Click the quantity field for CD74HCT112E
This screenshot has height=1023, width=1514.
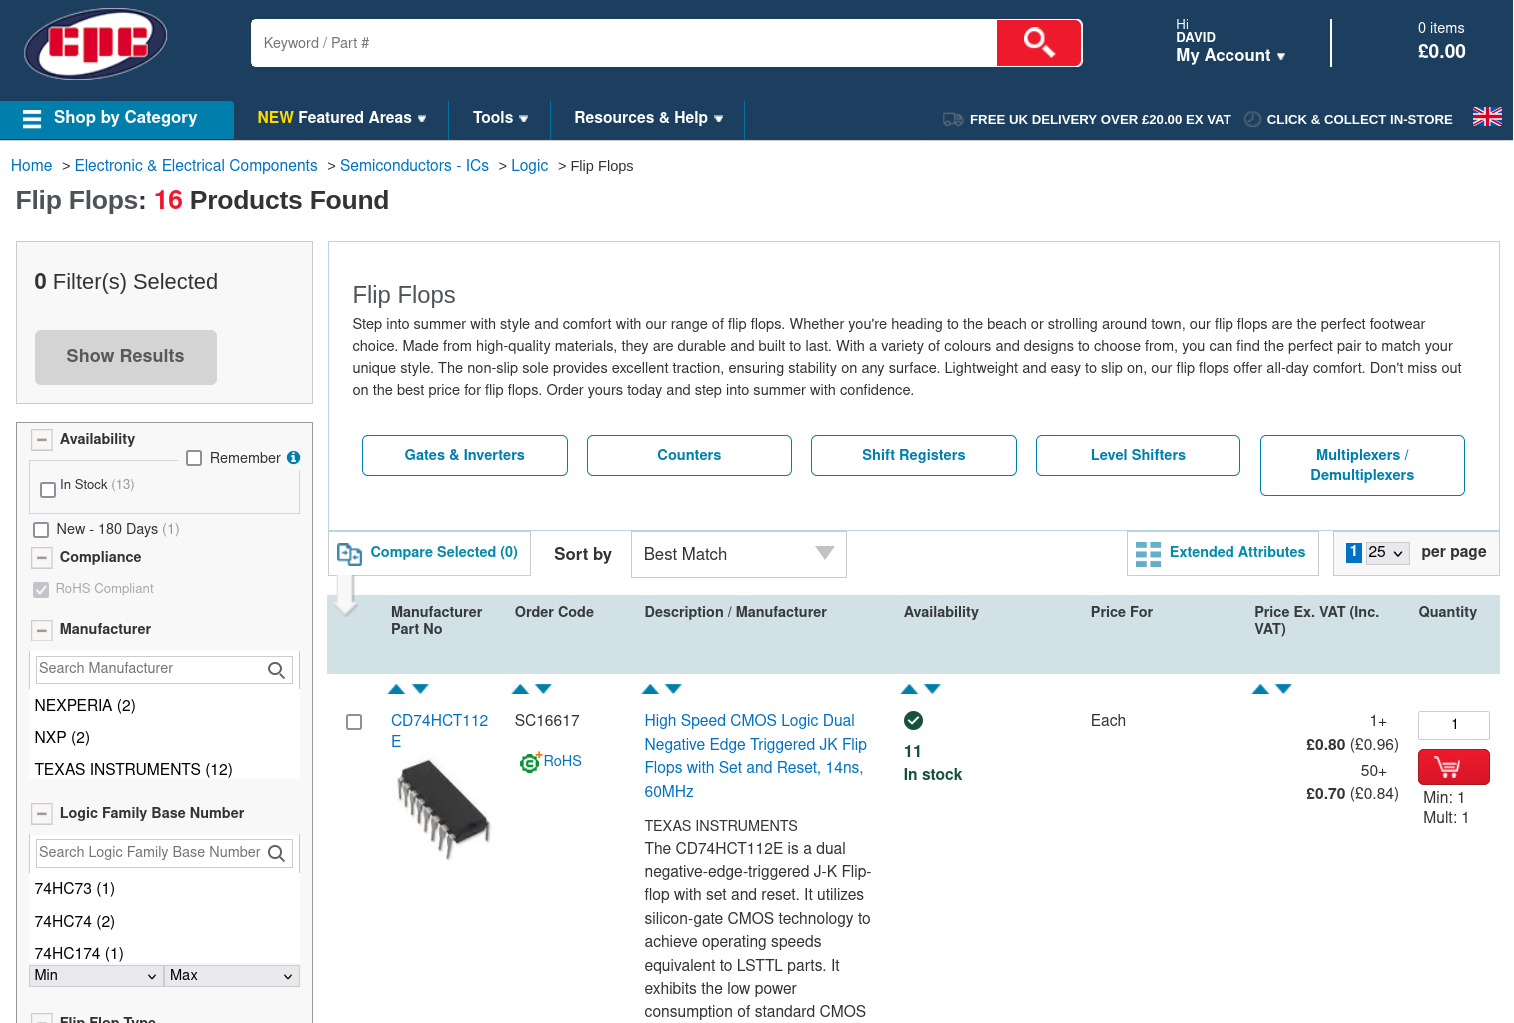[x=1454, y=725]
